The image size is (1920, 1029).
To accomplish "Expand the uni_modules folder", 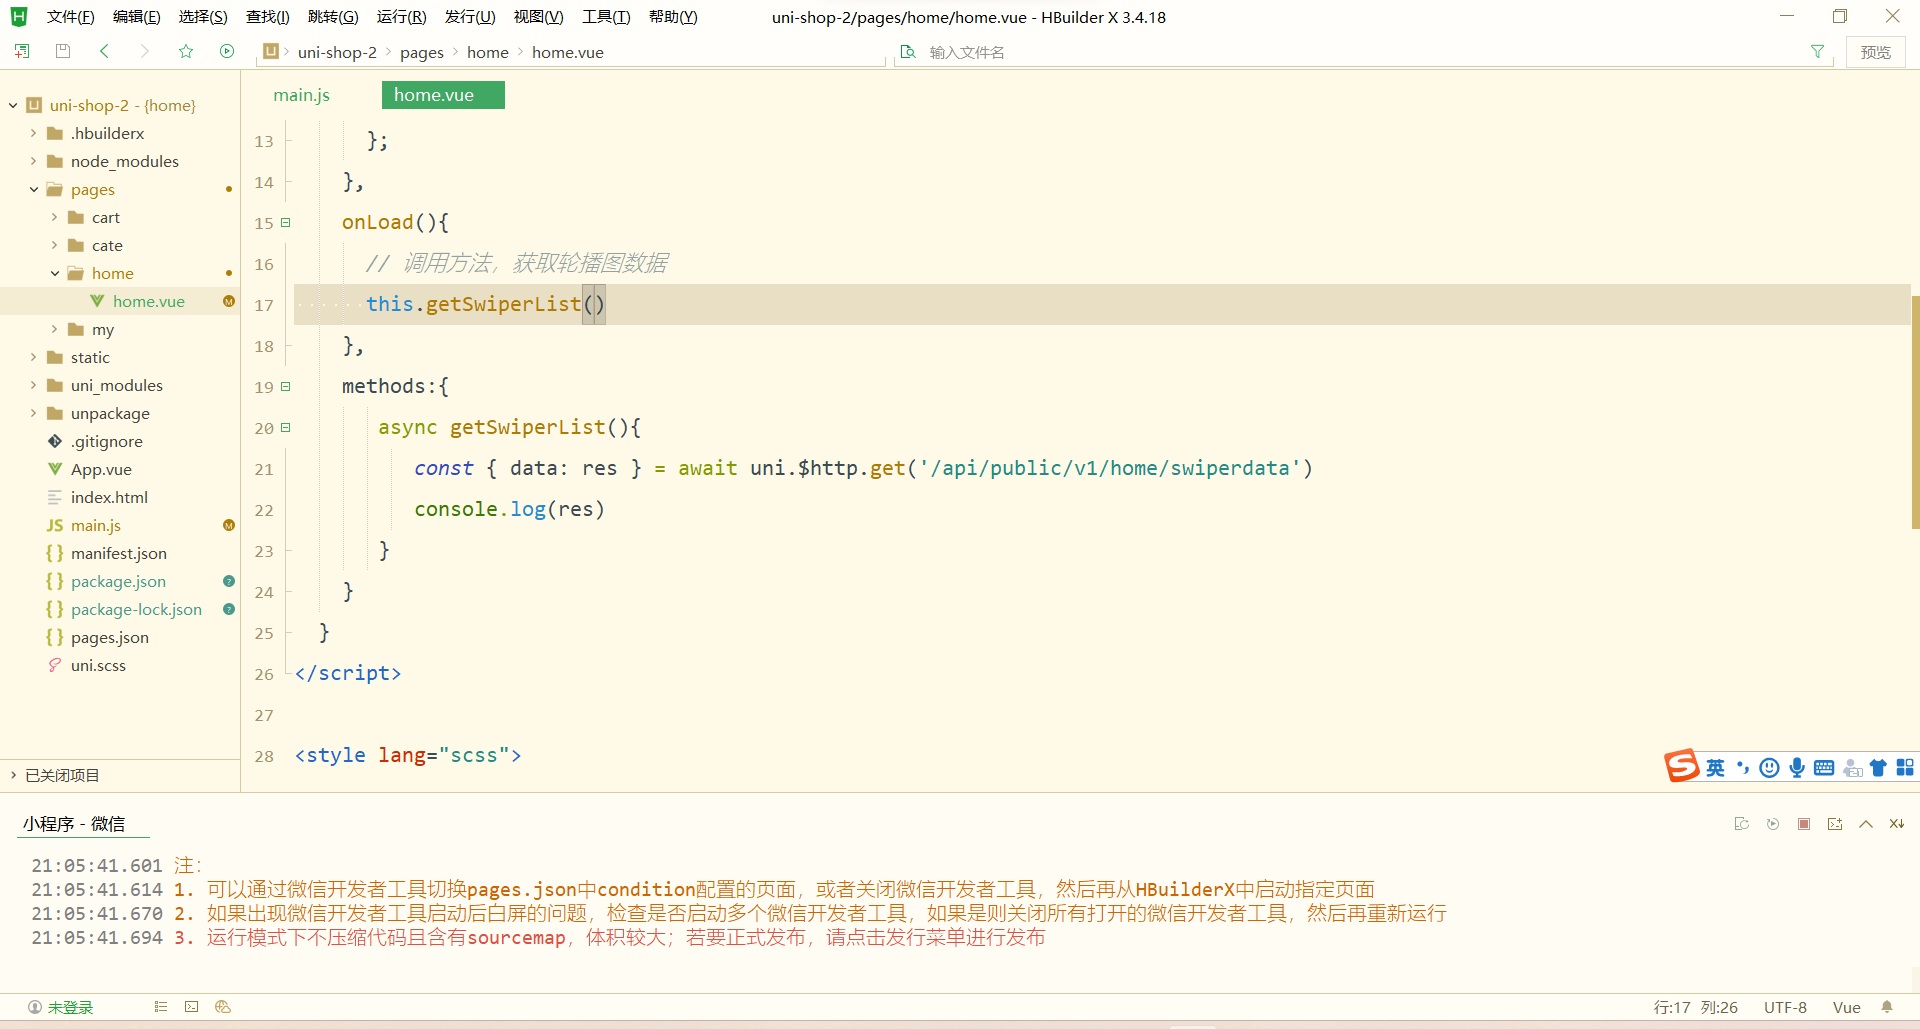I will (33, 385).
